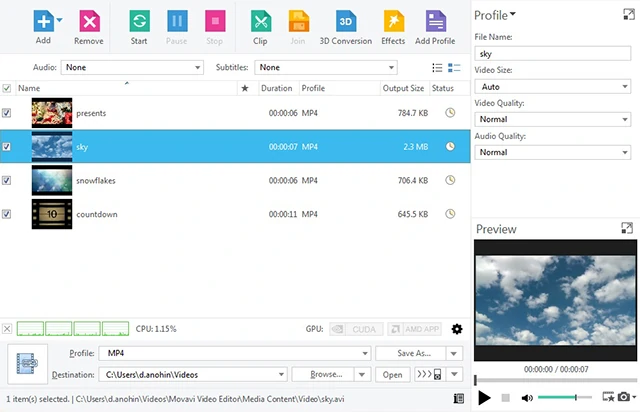
Task: Open the Clip tool
Action: 260,26
